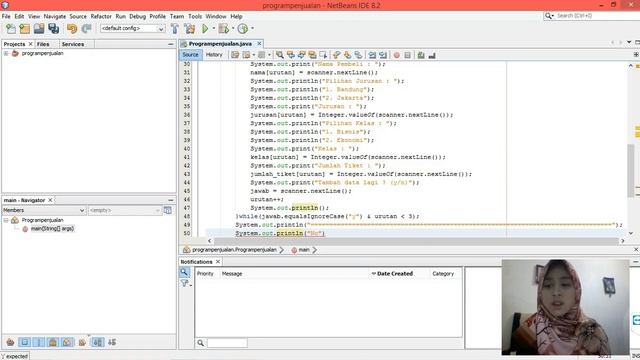Click the Undo arrow icon
This screenshot has height=360, width=640.
(x=72, y=29)
